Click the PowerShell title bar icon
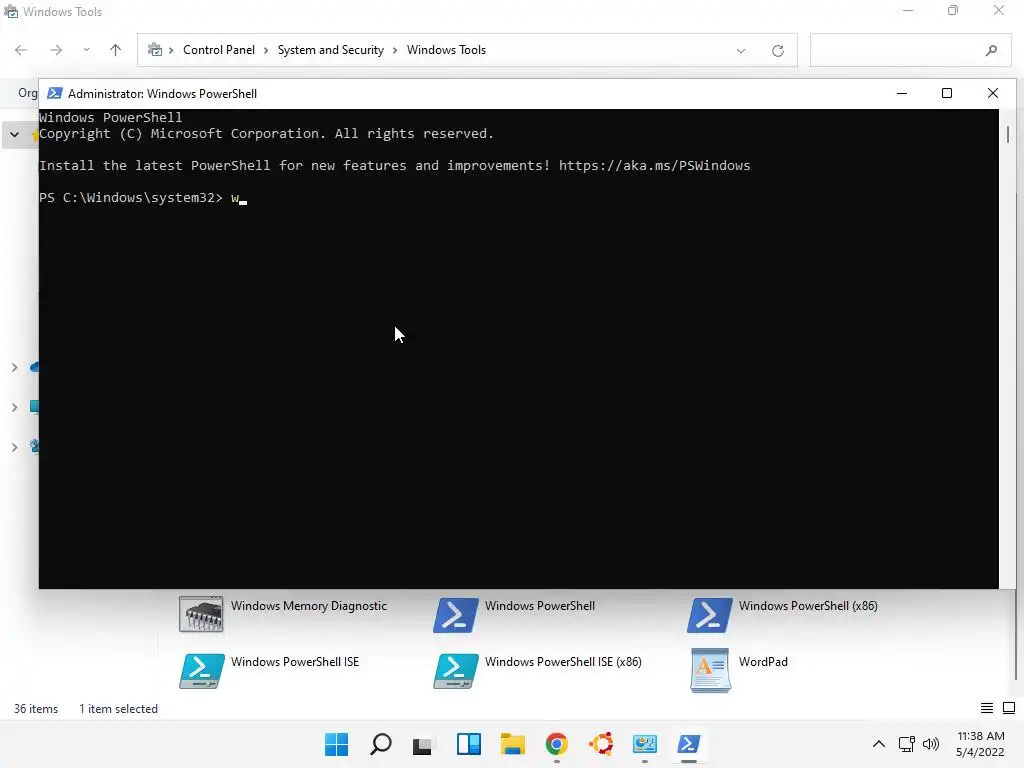Viewport: 1024px width, 768px height. point(55,93)
